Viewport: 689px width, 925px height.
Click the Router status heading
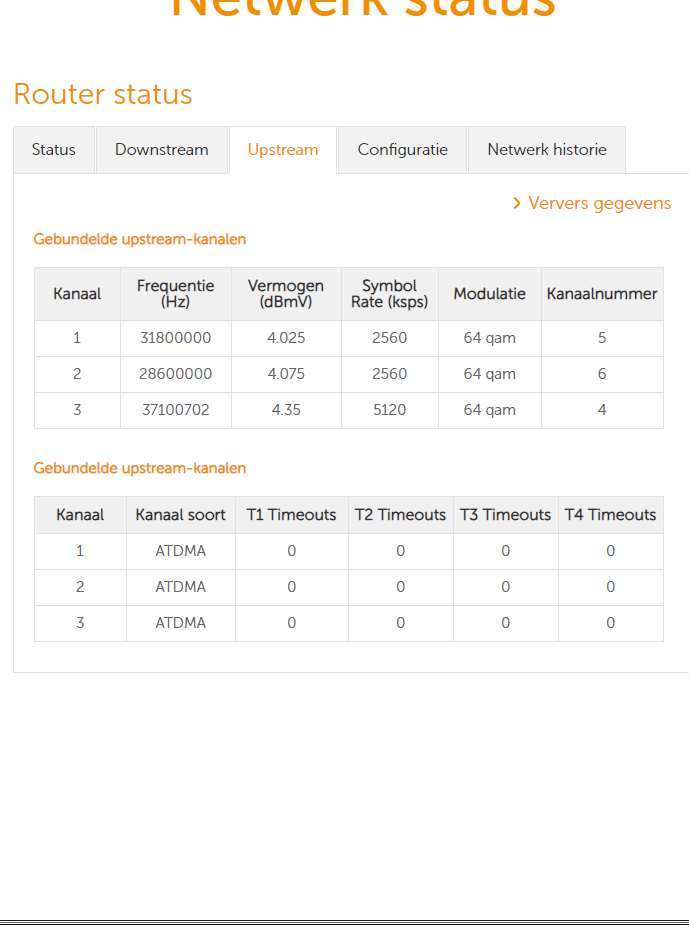[103, 94]
